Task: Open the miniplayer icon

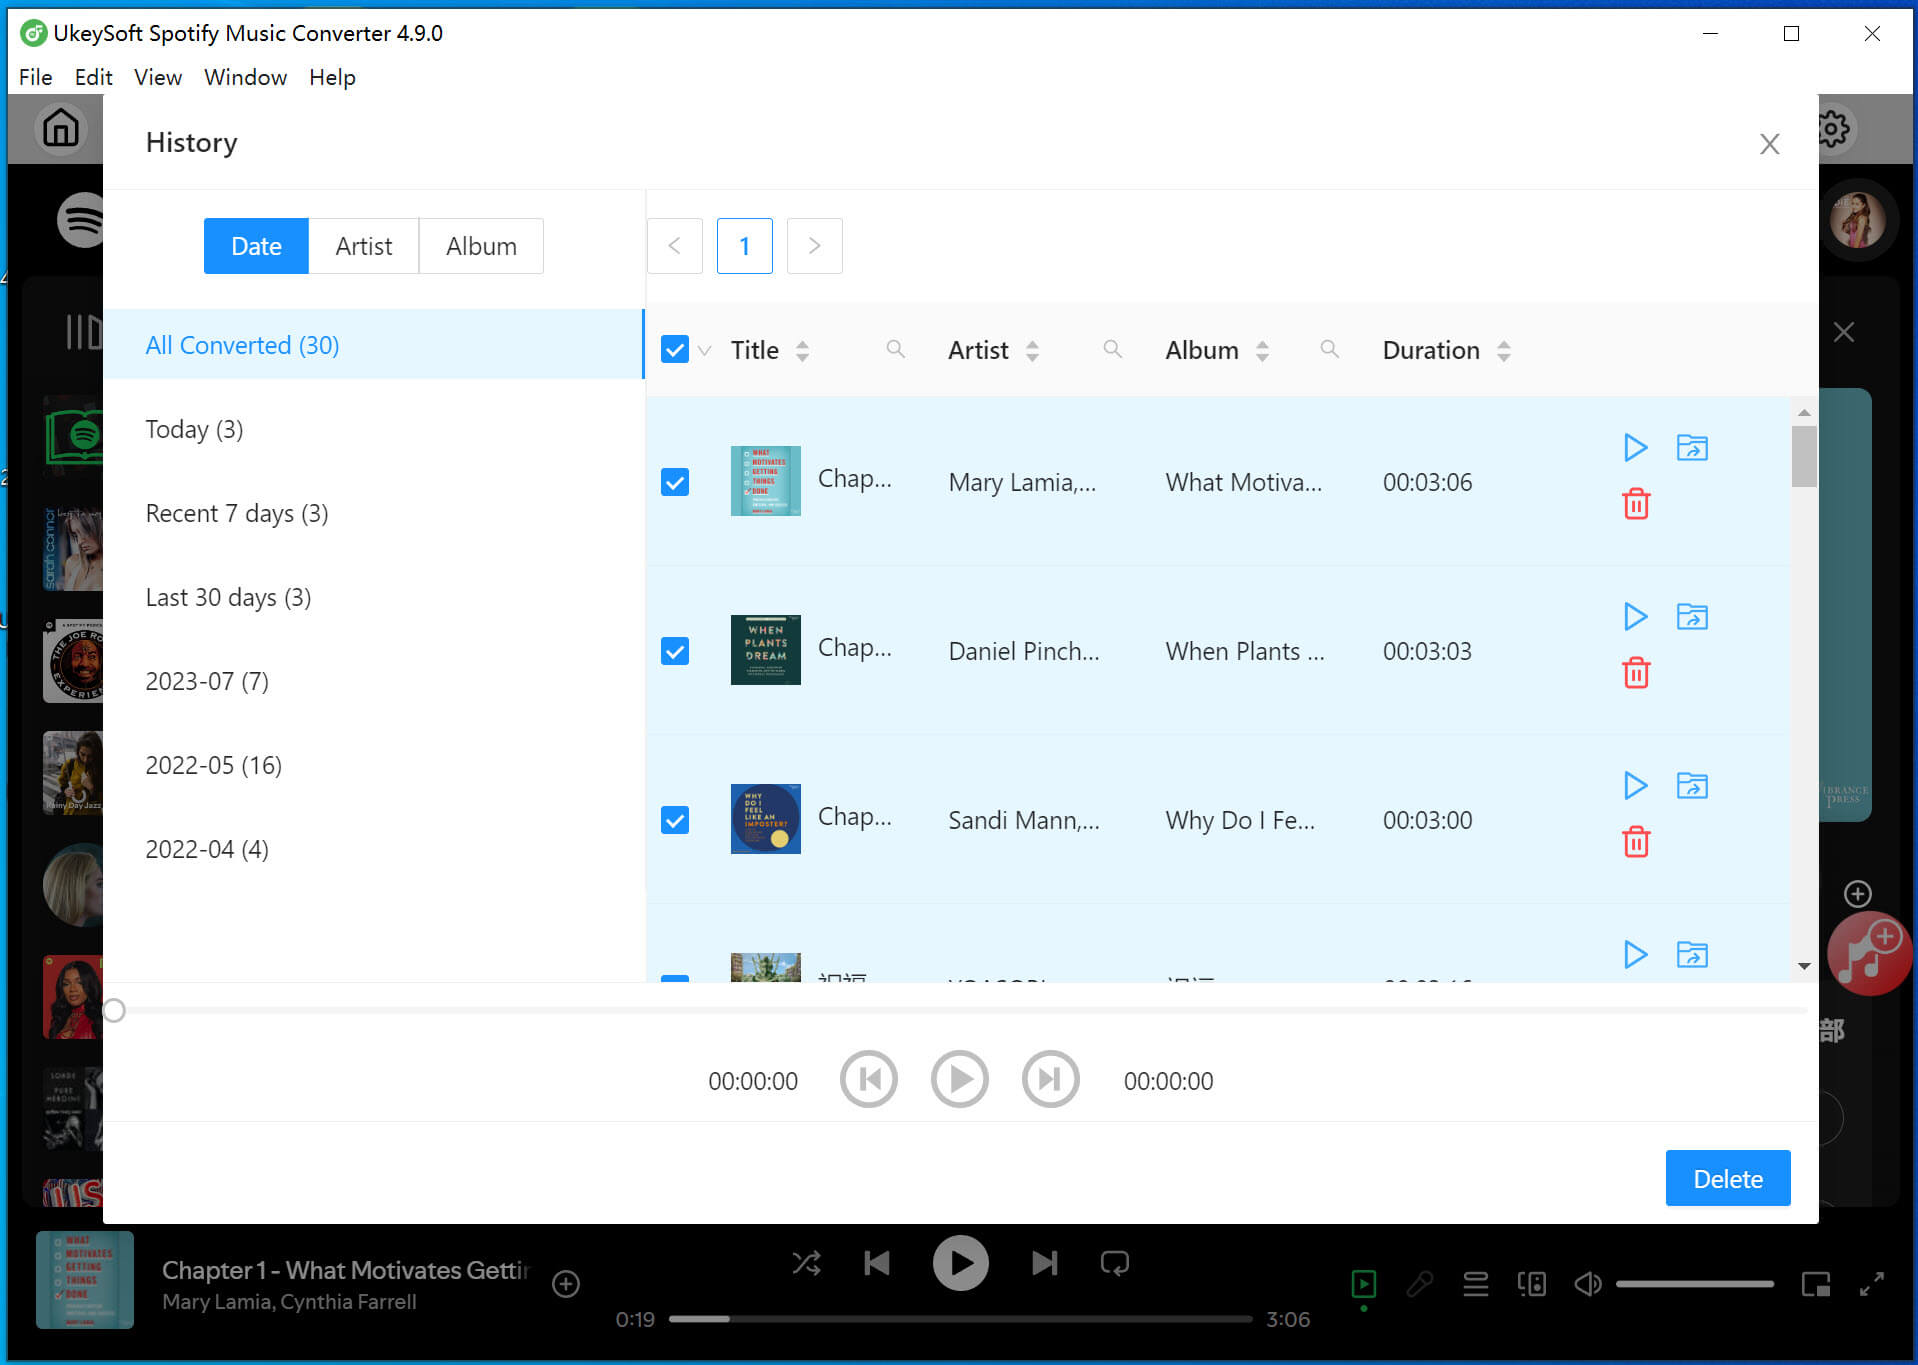Action: [1815, 1284]
